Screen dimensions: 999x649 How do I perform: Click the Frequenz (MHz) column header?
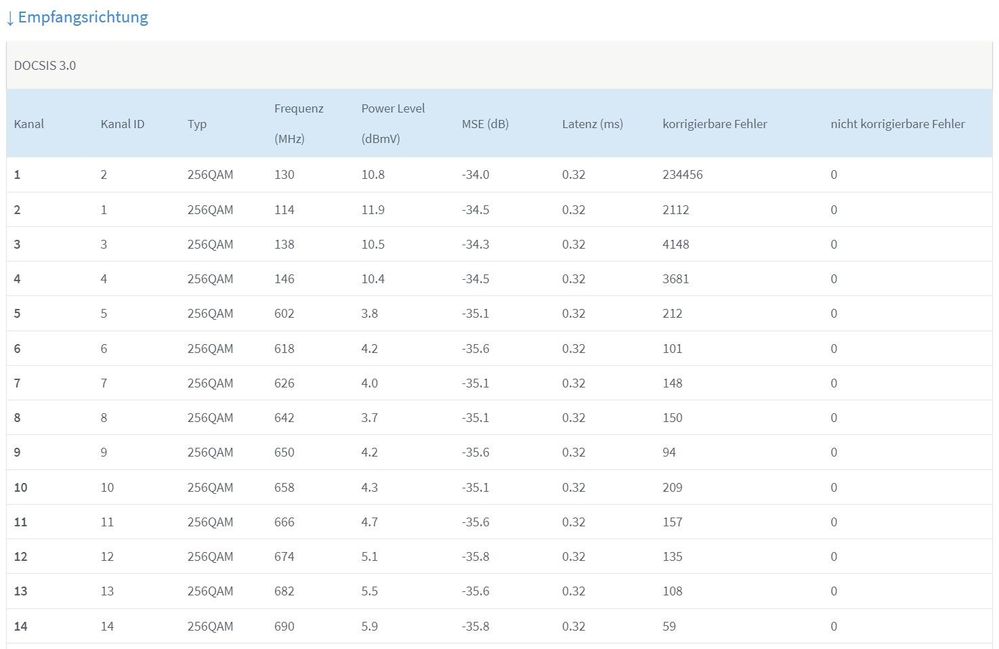298,123
